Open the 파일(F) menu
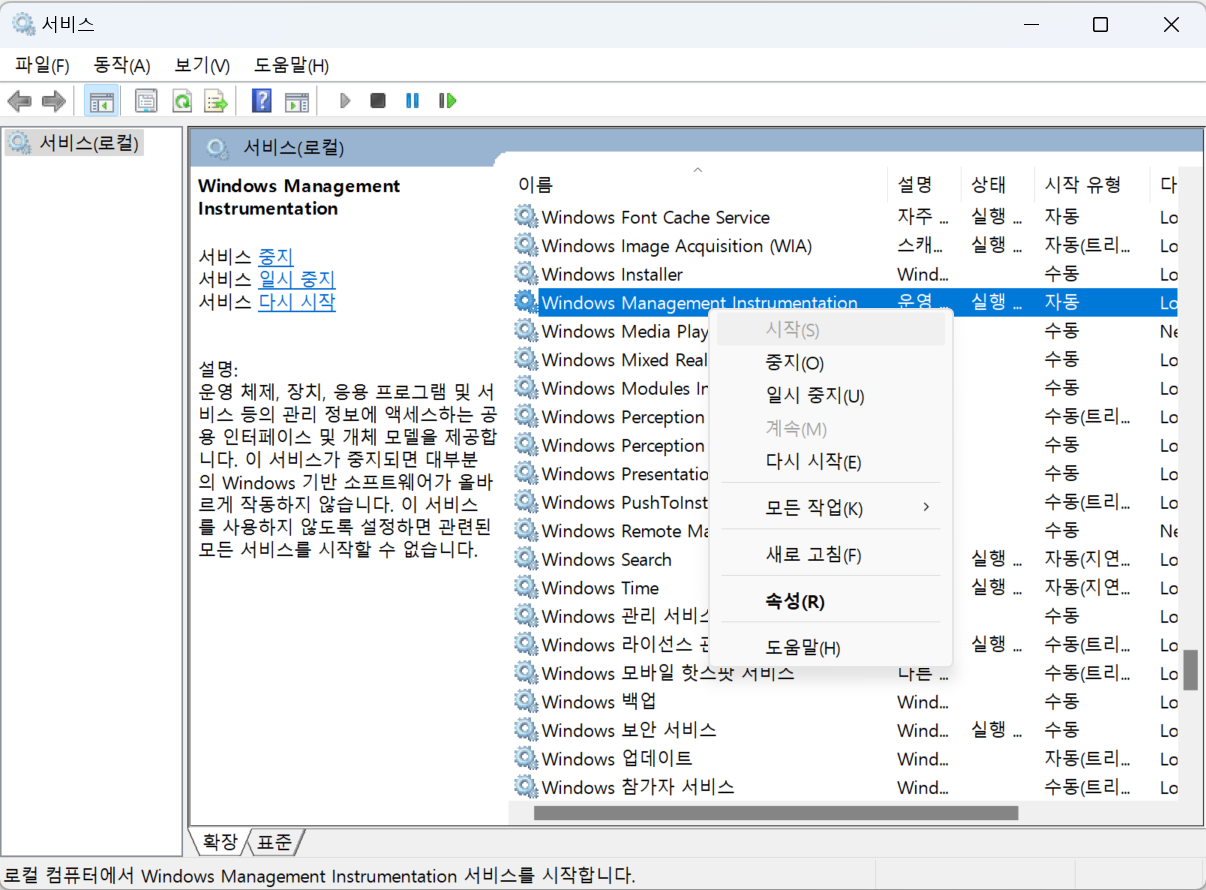The image size is (1206, 890). pyautogui.click(x=43, y=66)
